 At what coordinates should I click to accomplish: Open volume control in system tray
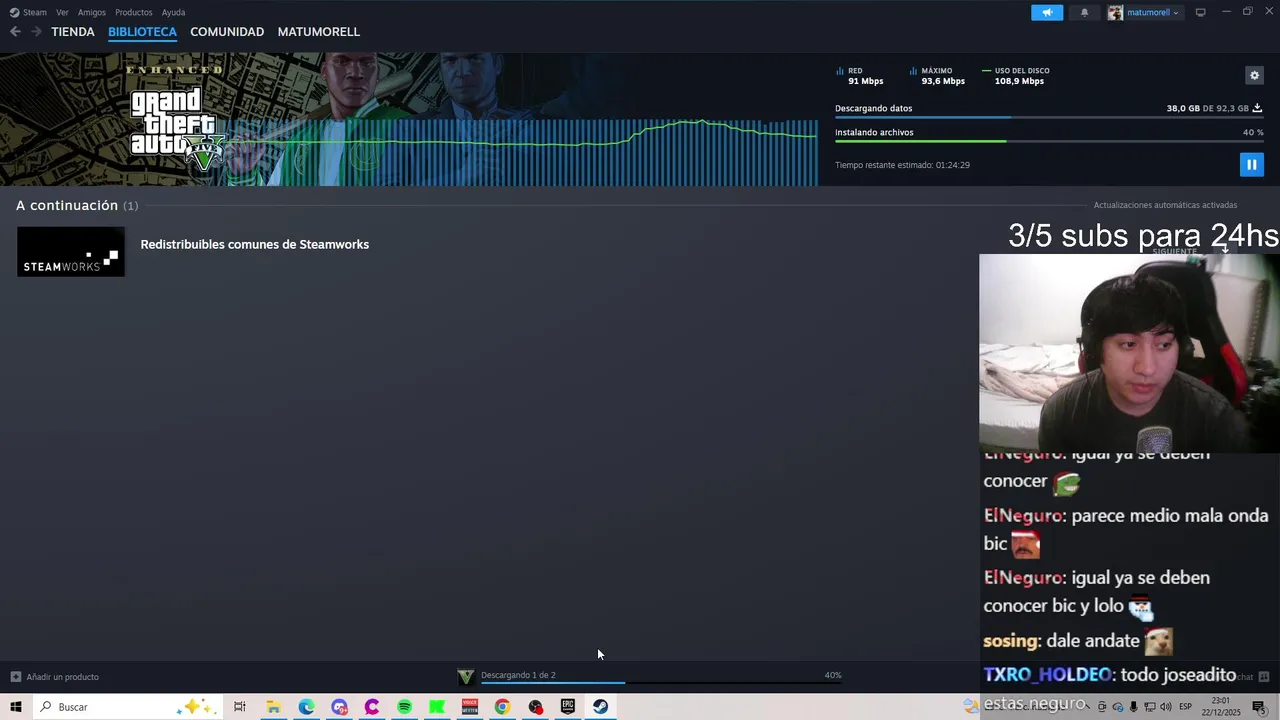1166,707
